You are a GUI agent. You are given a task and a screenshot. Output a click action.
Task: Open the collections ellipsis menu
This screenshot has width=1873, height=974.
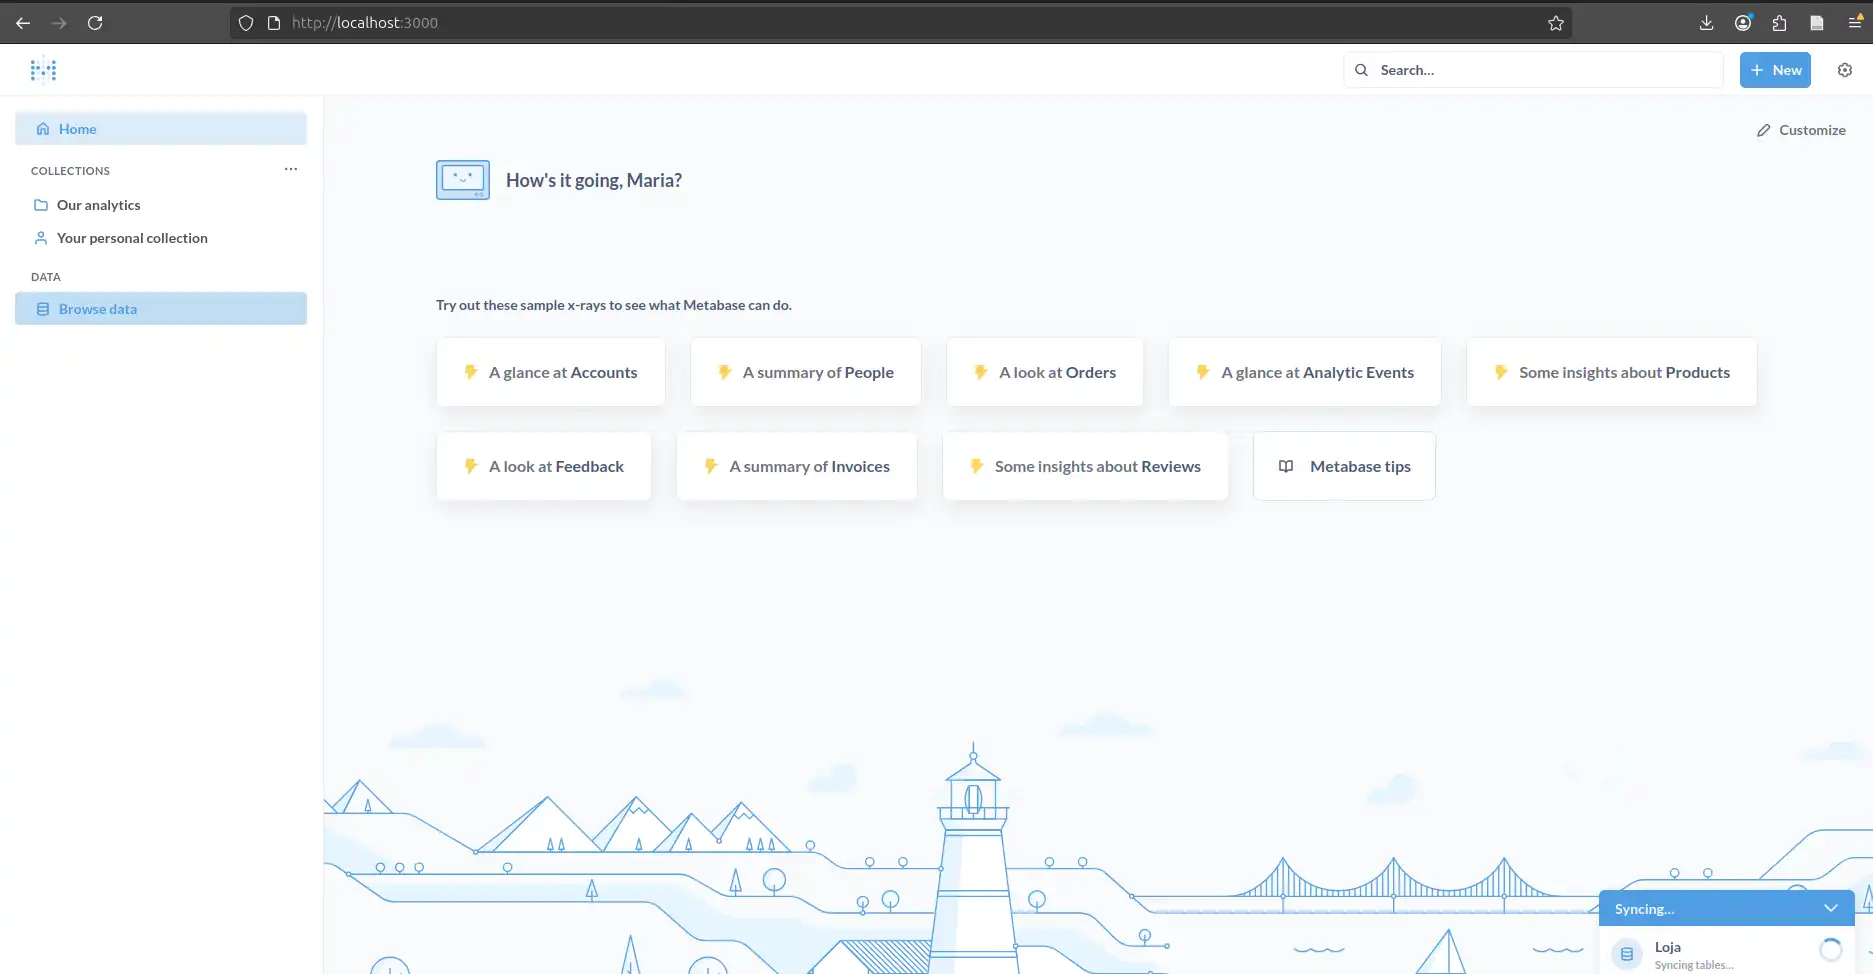[291, 169]
